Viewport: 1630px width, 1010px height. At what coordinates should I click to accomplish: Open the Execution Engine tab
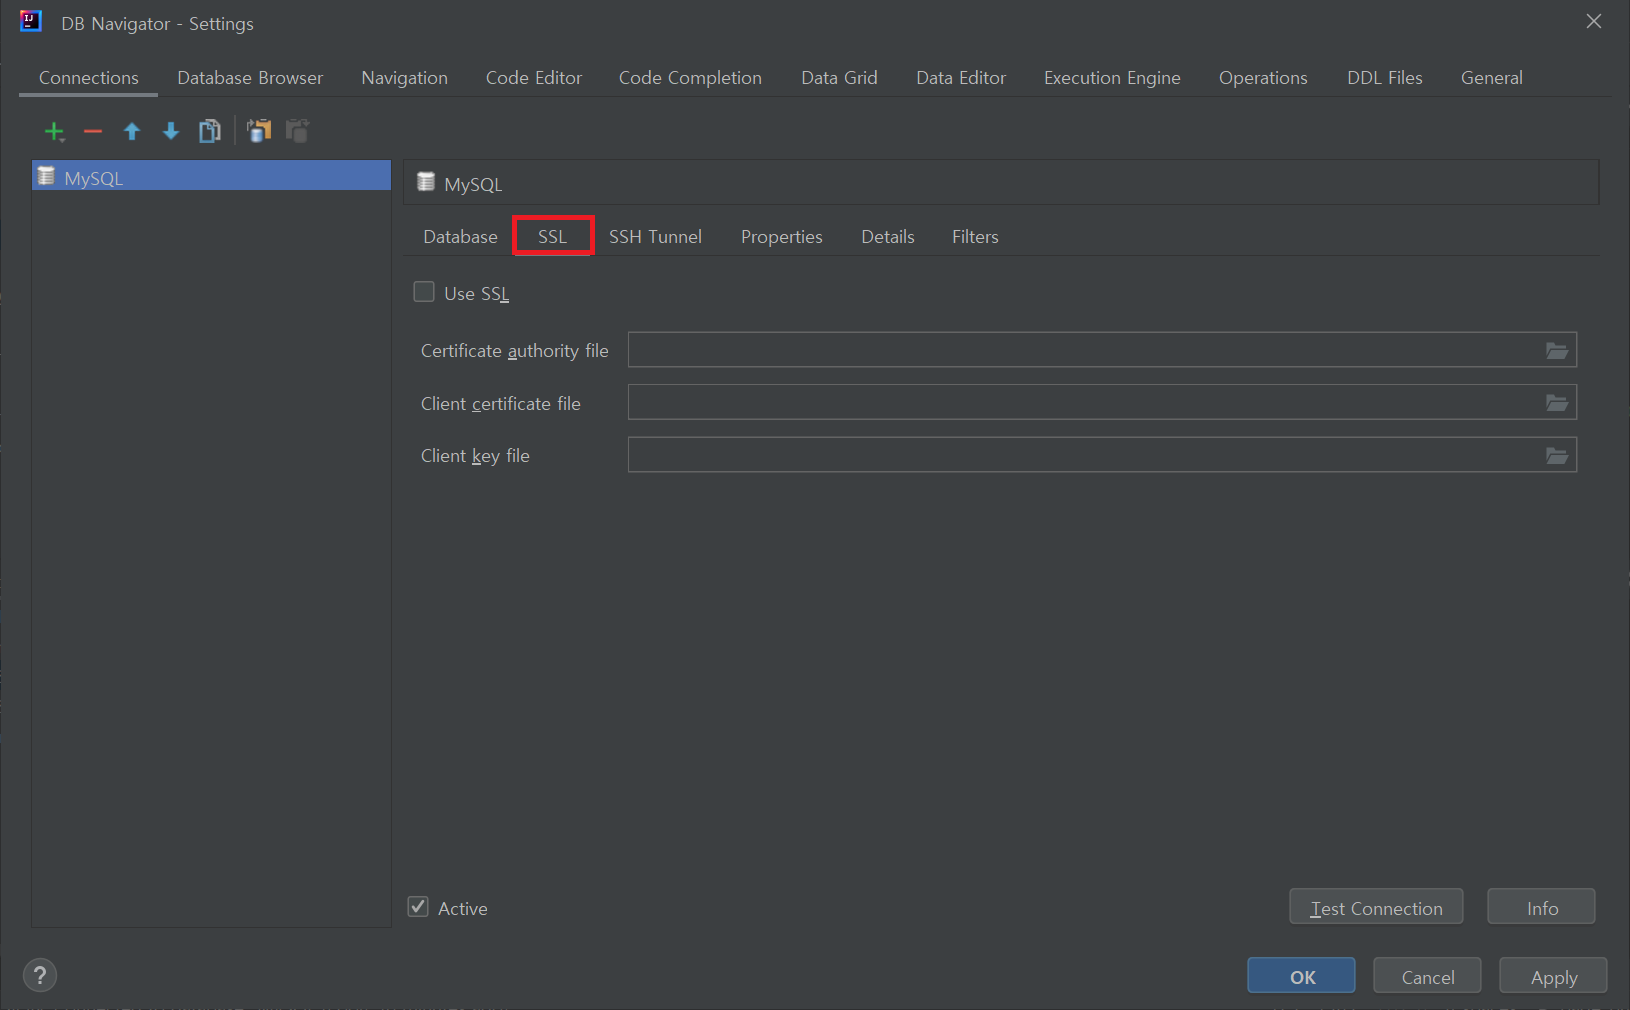(1112, 78)
